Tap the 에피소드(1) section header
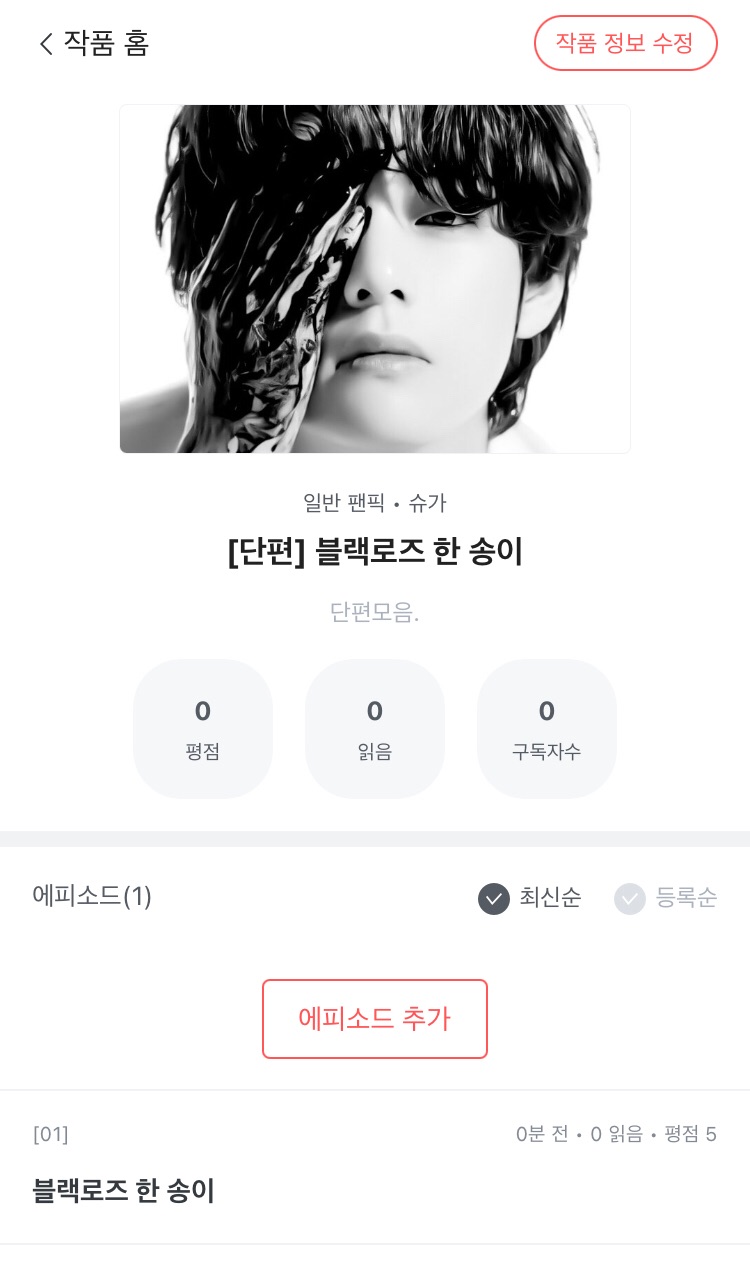750x1280 pixels. tap(92, 896)
